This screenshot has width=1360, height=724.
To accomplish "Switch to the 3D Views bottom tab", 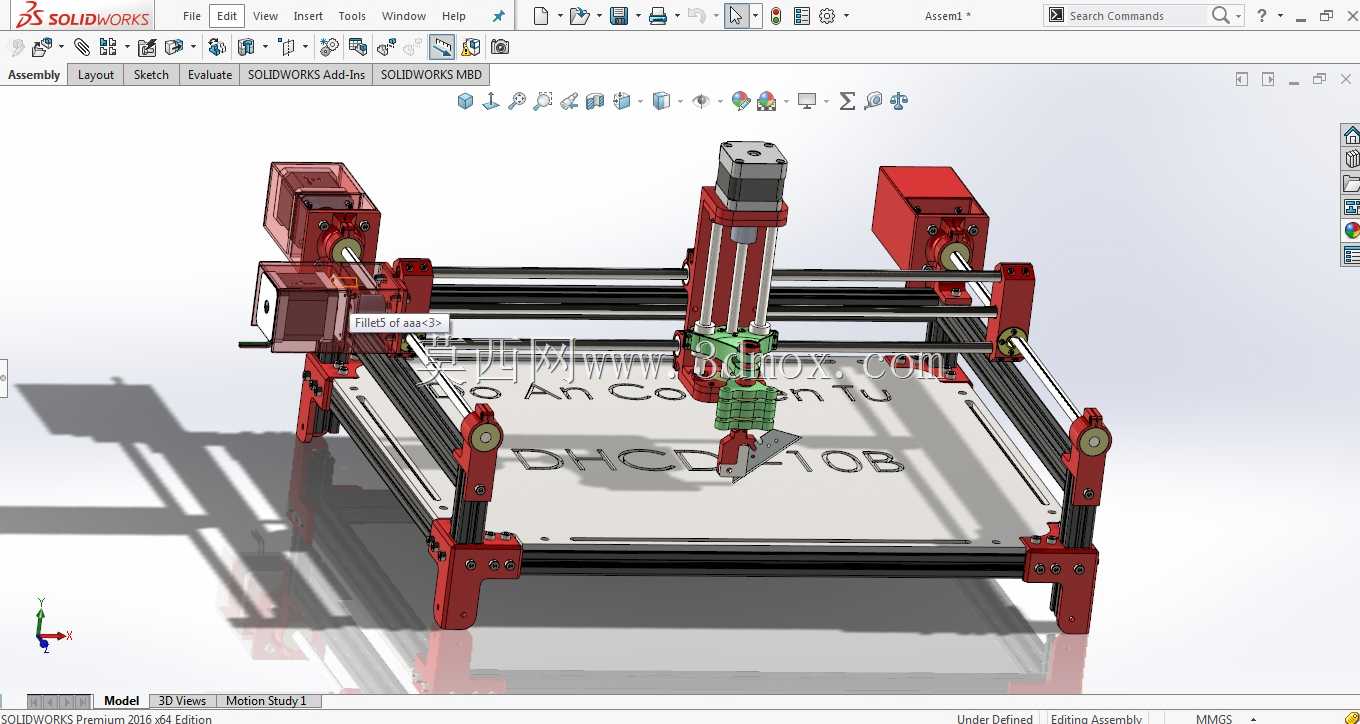I will coord(182,701).
